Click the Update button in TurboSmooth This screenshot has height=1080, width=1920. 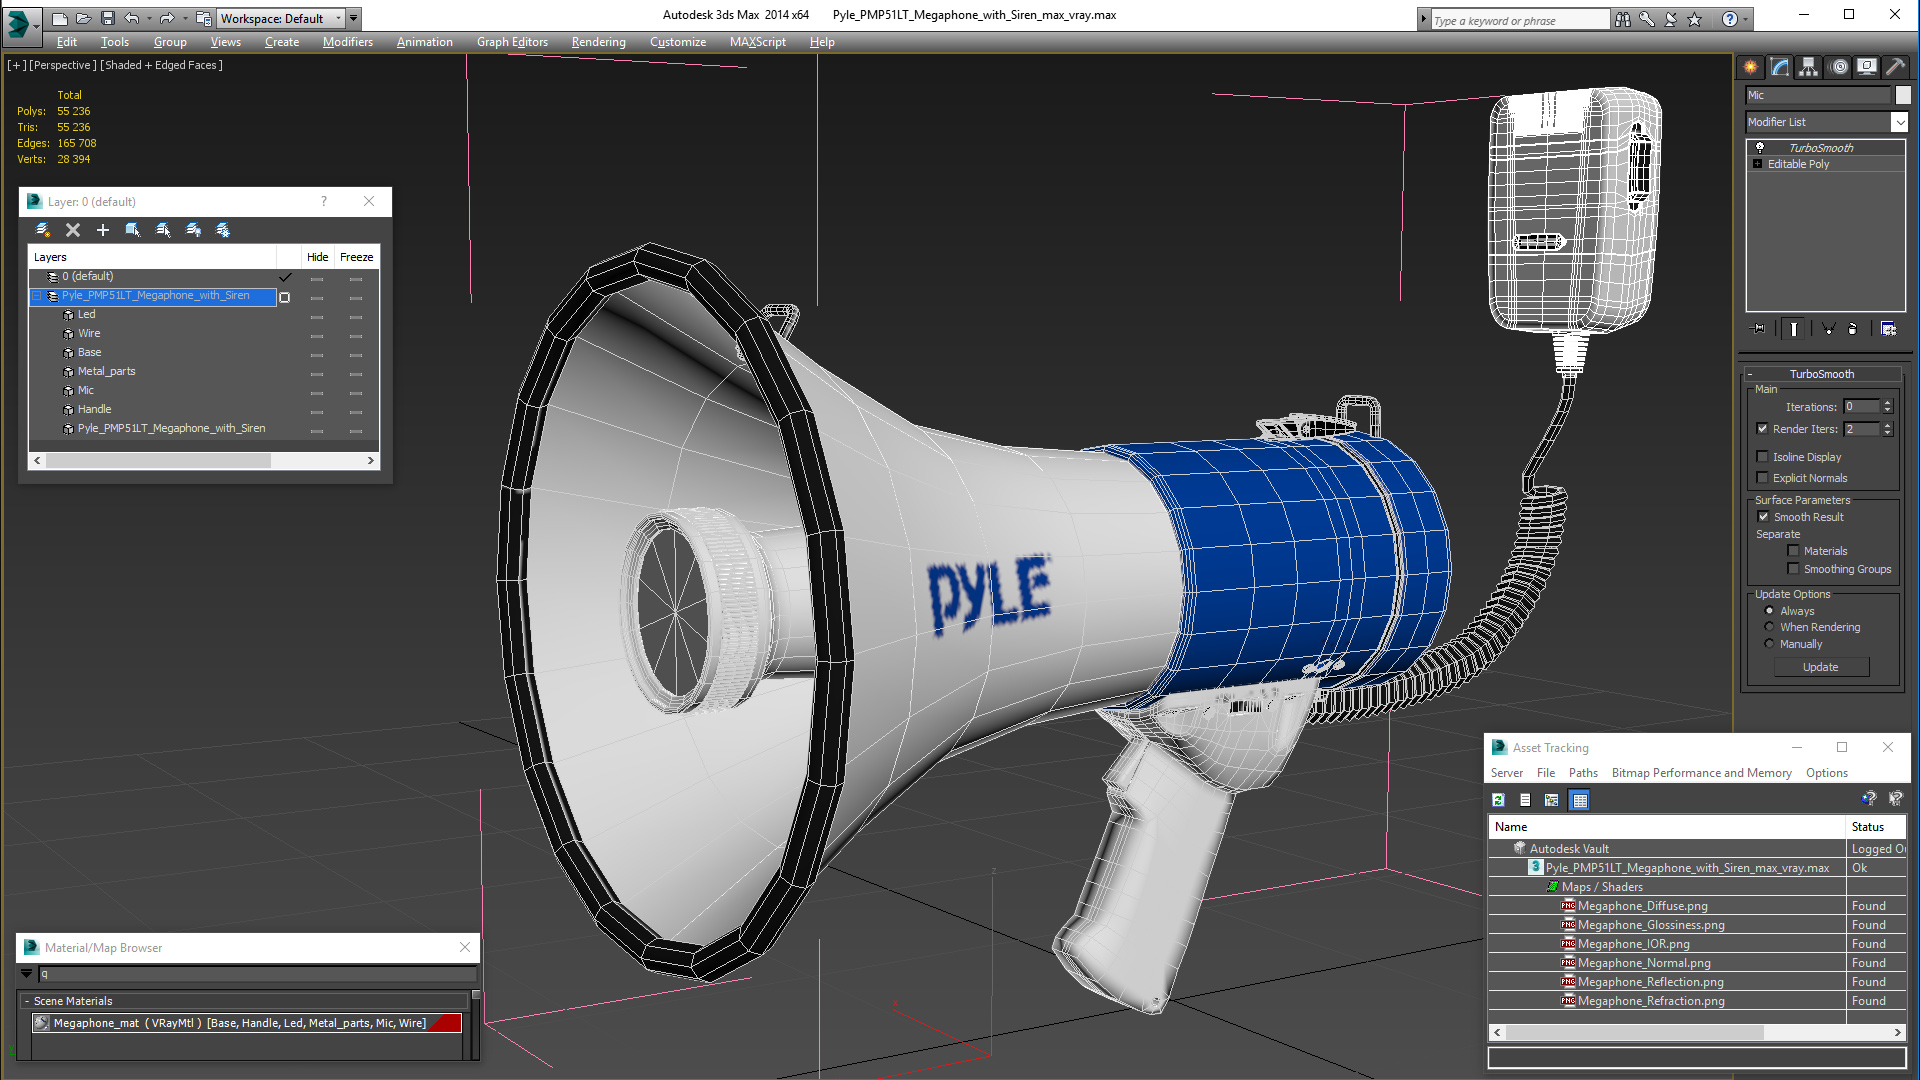(1821, 667)
